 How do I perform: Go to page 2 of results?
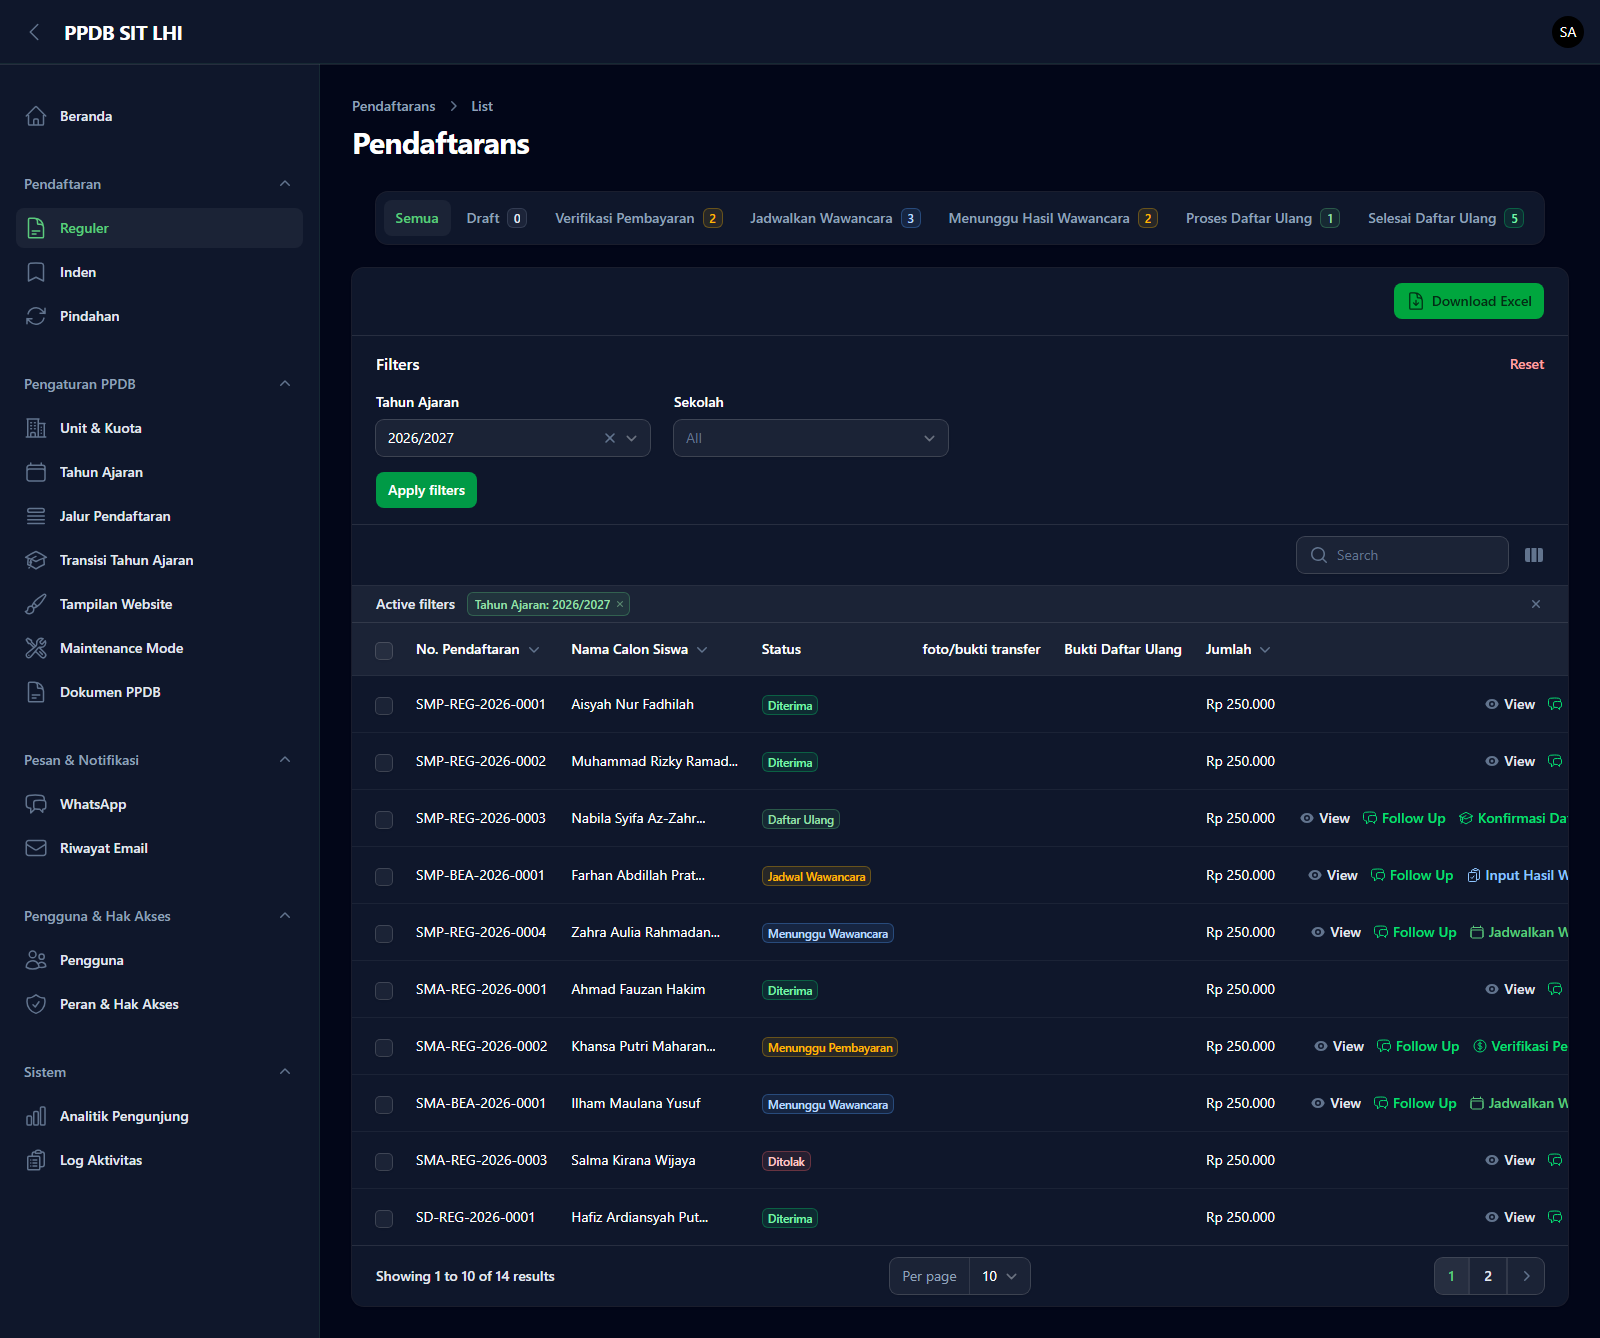click(x=1488, y=1276)
